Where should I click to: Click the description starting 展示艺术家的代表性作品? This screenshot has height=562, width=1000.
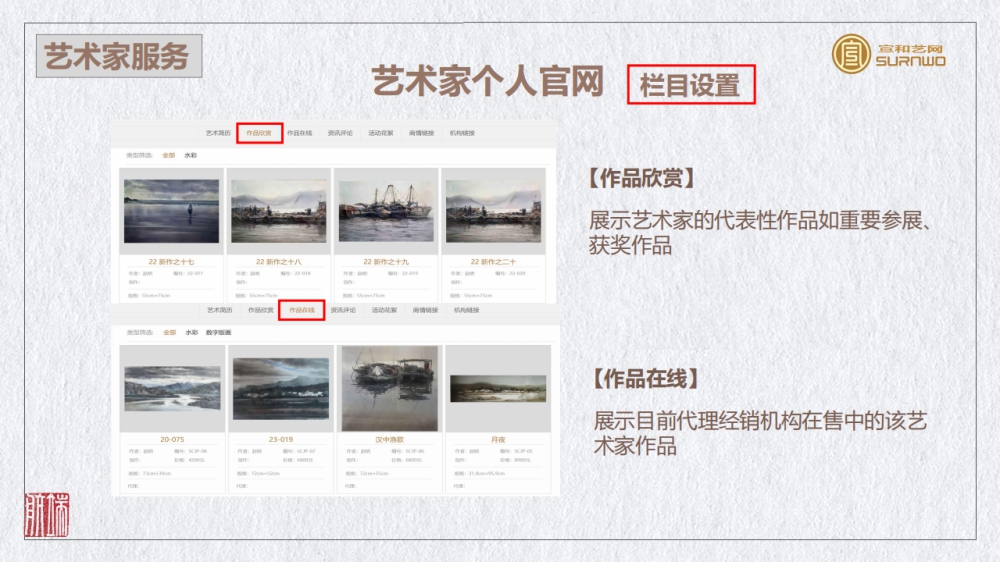(760, 233)
